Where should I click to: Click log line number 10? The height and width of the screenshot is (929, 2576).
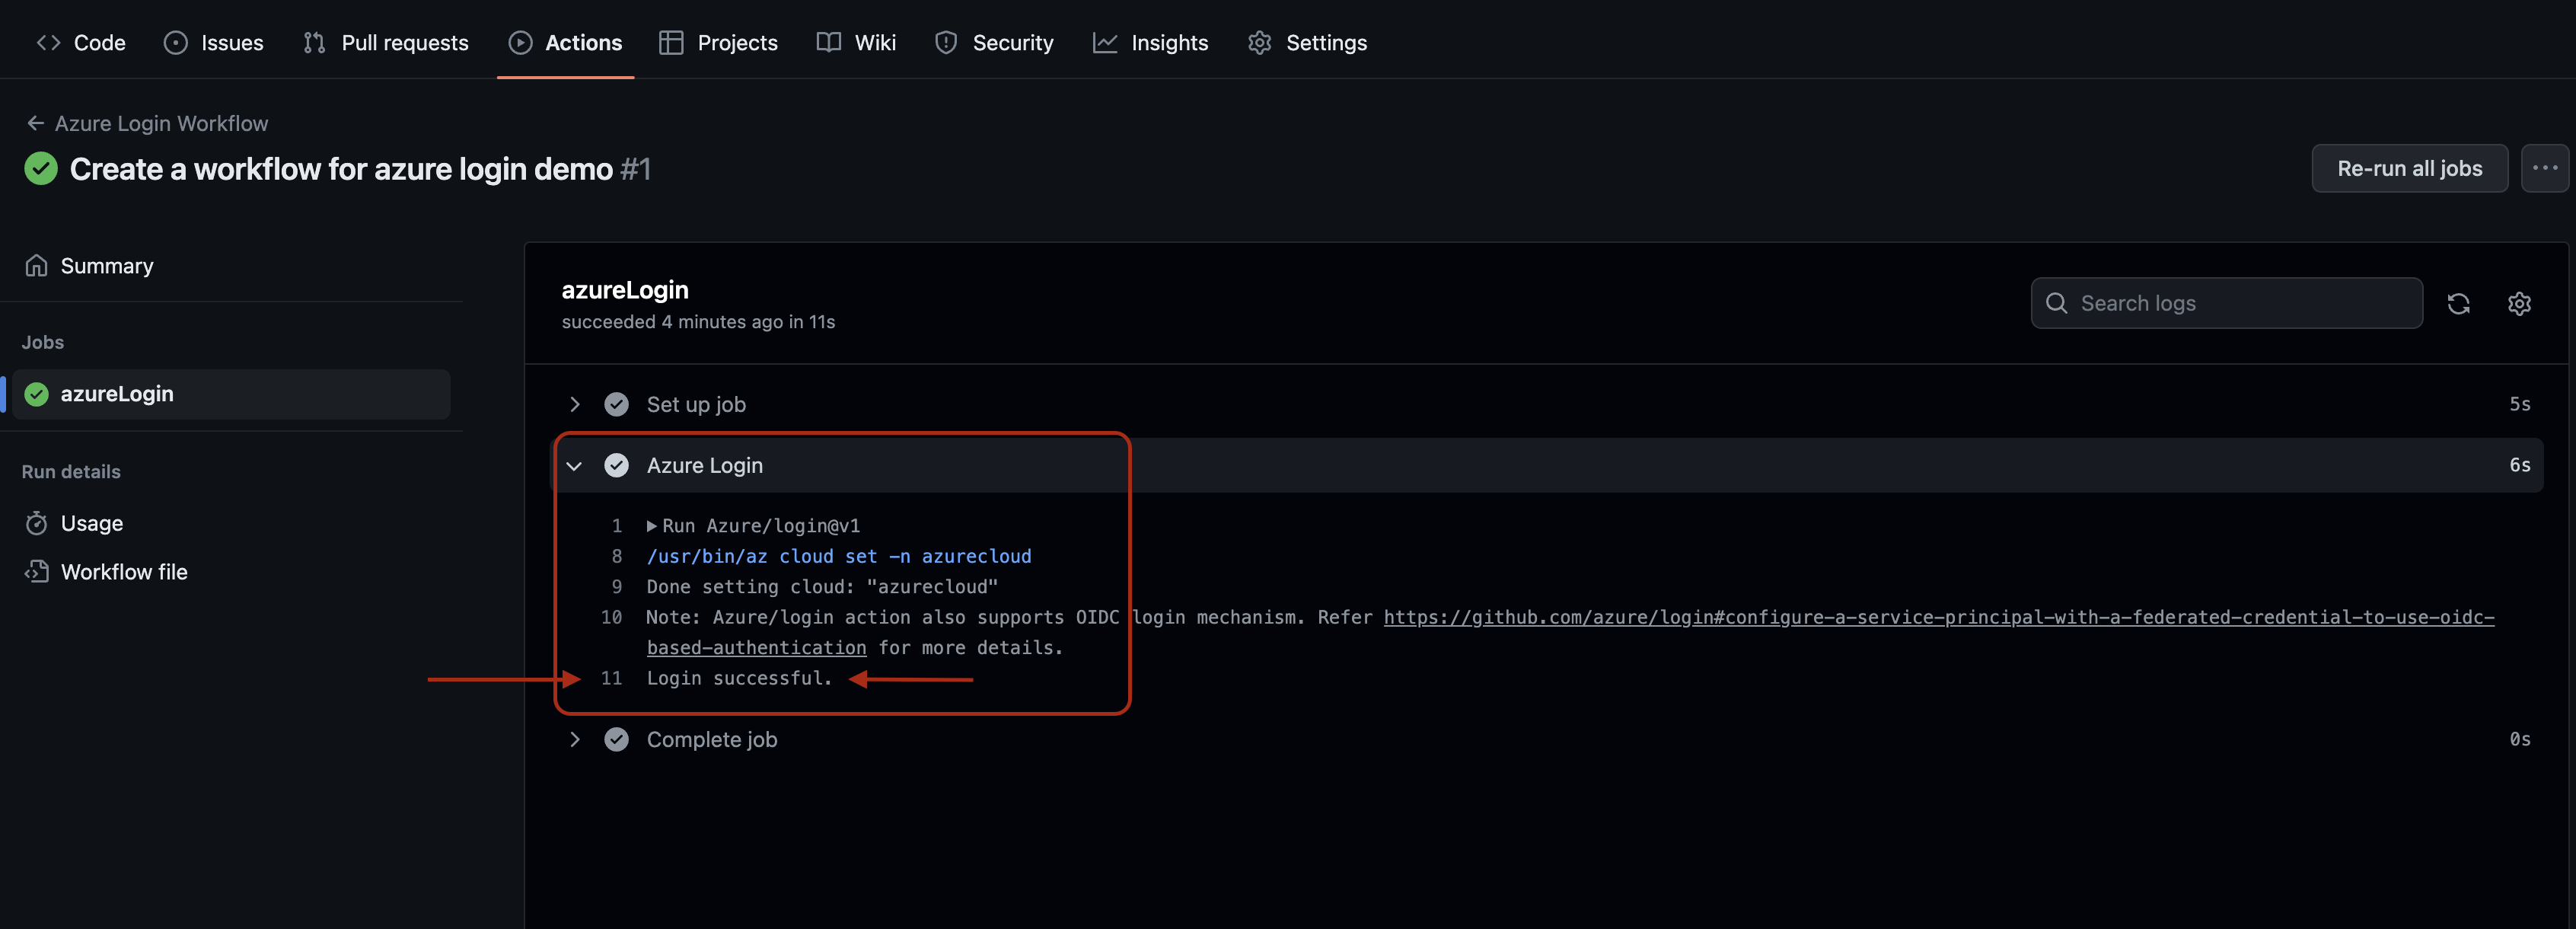pos(611,617)
